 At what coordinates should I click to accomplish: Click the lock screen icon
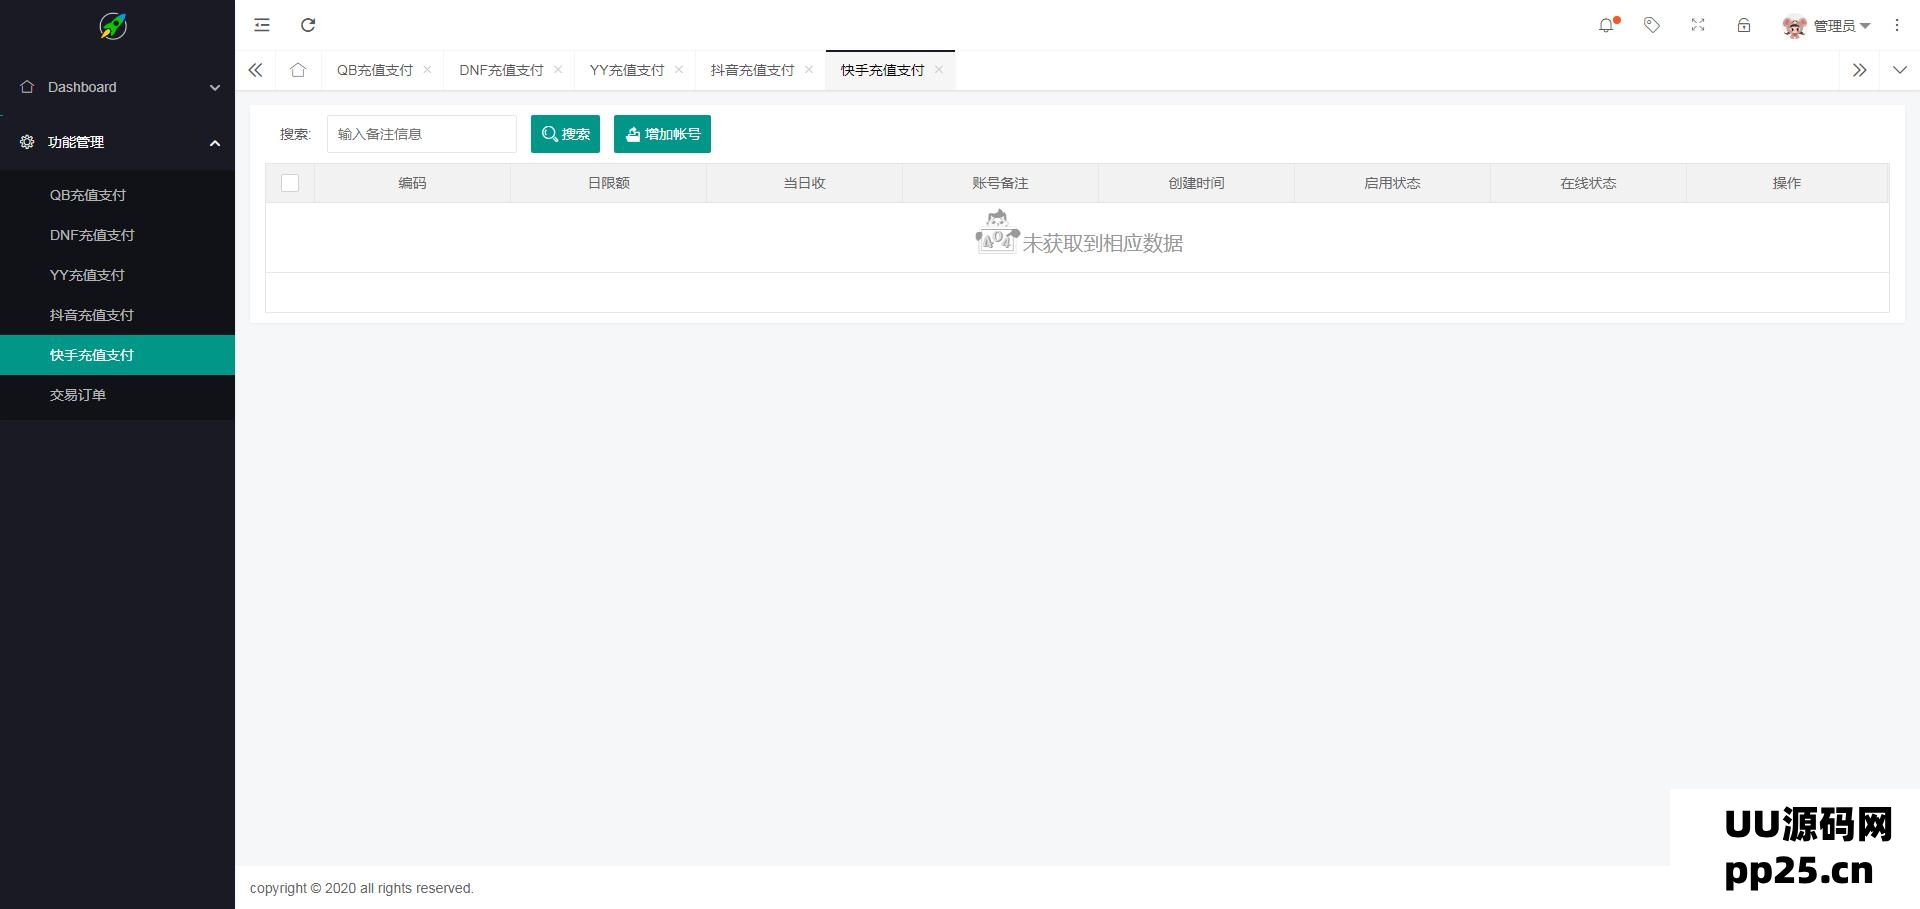(x=1743, y=25)
